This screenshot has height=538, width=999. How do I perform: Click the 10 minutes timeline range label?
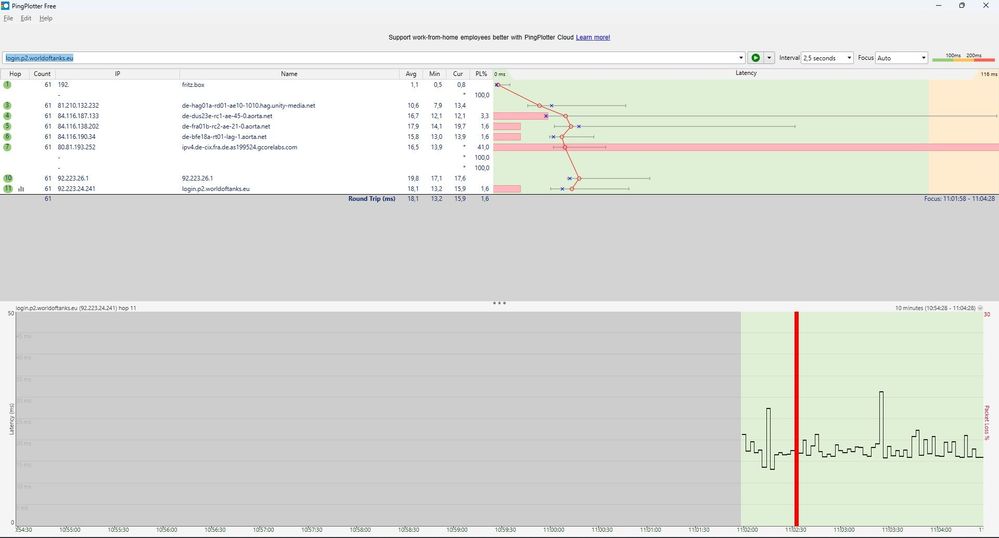(935, 308)
